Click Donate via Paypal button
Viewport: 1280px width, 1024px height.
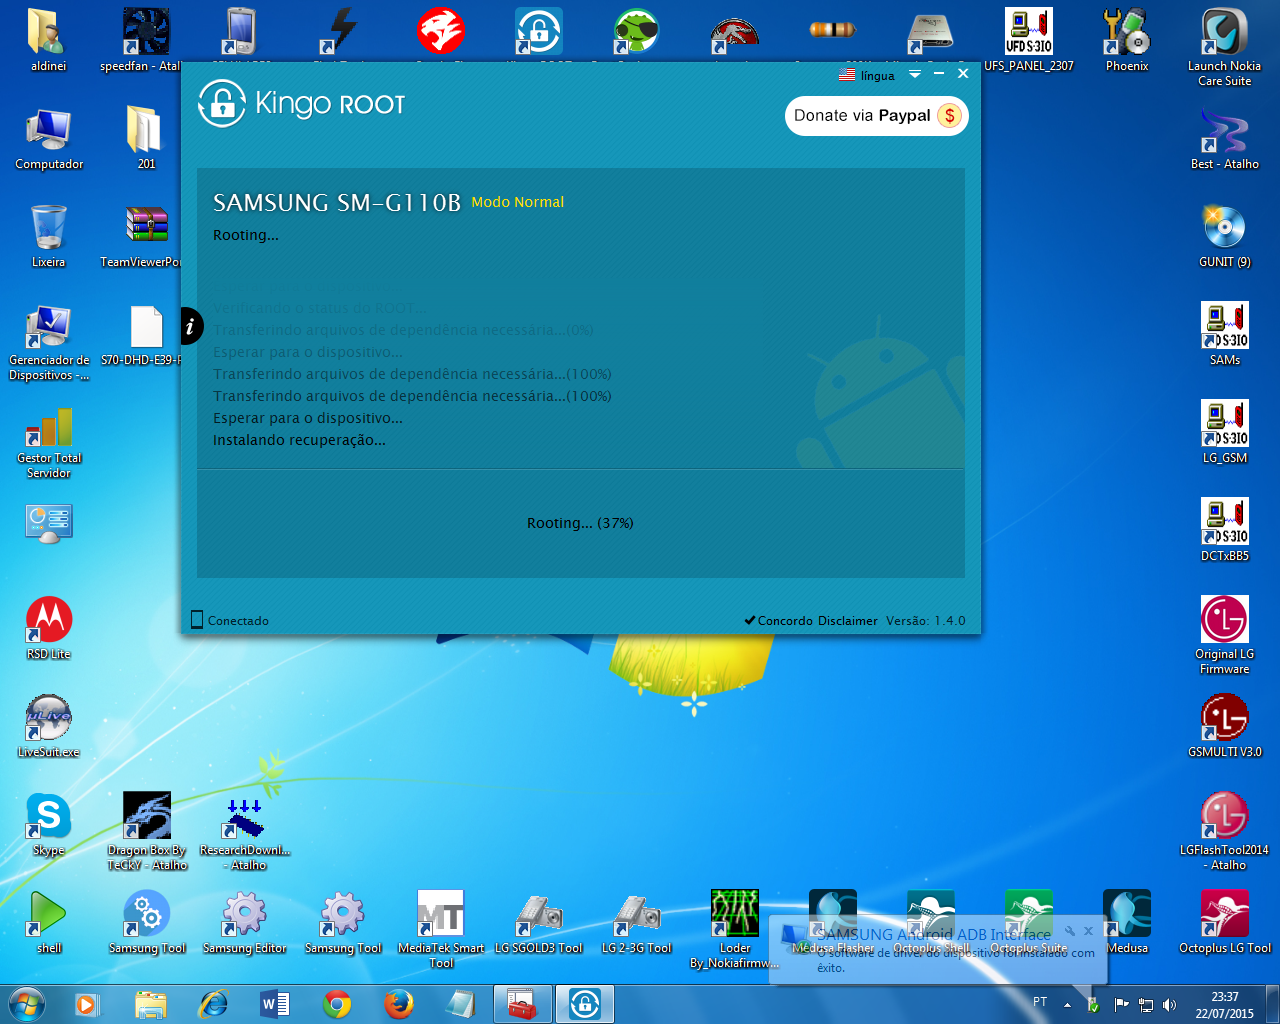point(877,116)
